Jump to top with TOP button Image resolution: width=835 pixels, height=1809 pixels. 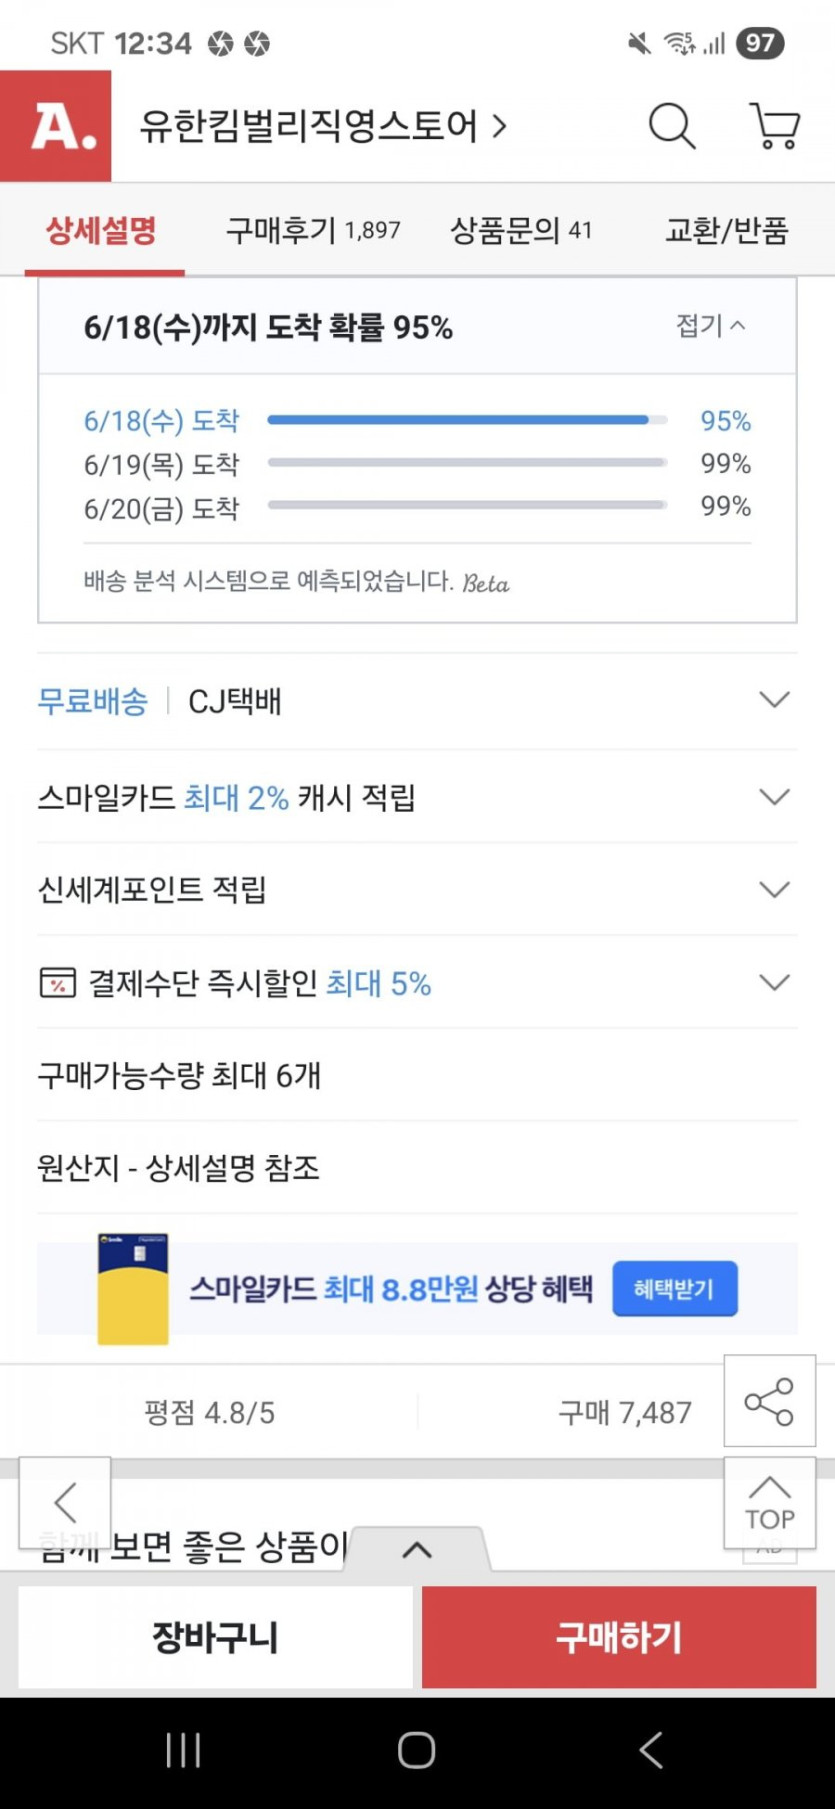[769, 1503]
